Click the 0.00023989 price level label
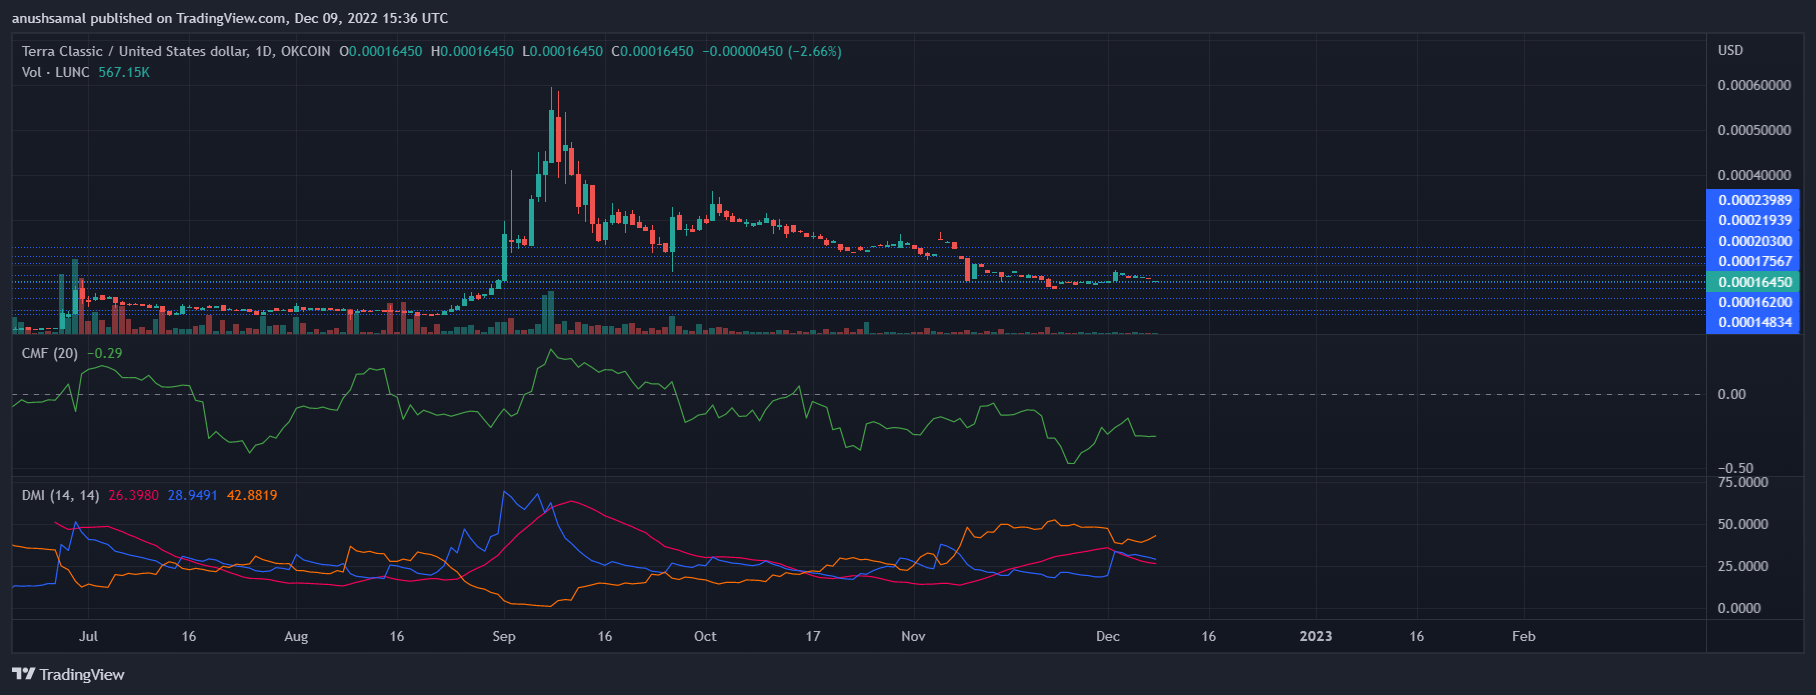Image resolution: width=1816 pixels, height=695 pixels. coord(1754,200)
